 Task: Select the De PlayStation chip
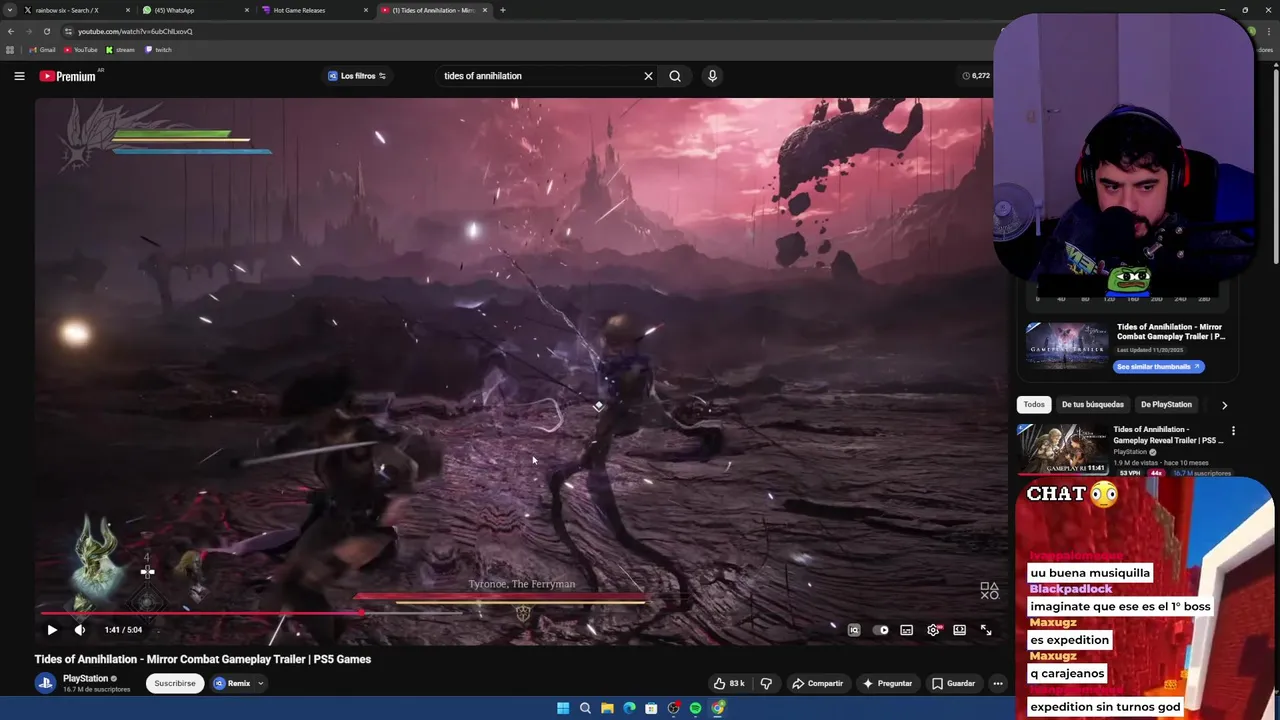[x=1166, y=404]
